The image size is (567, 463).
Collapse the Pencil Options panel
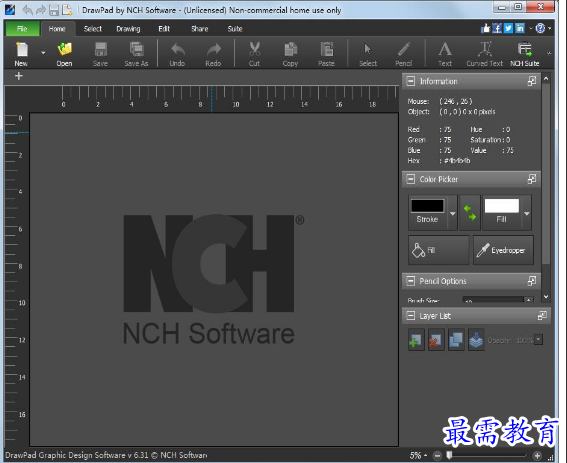(x=411, y=281)
